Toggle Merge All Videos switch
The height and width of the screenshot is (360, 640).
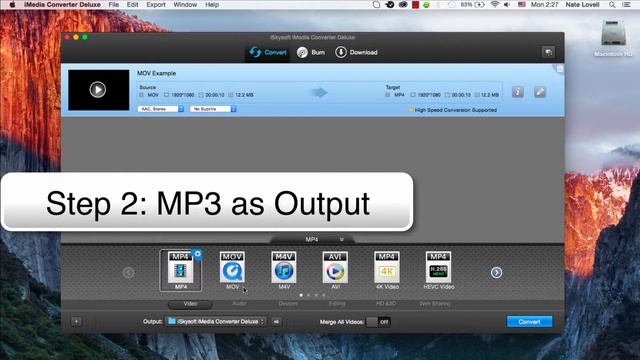[378, 322]
